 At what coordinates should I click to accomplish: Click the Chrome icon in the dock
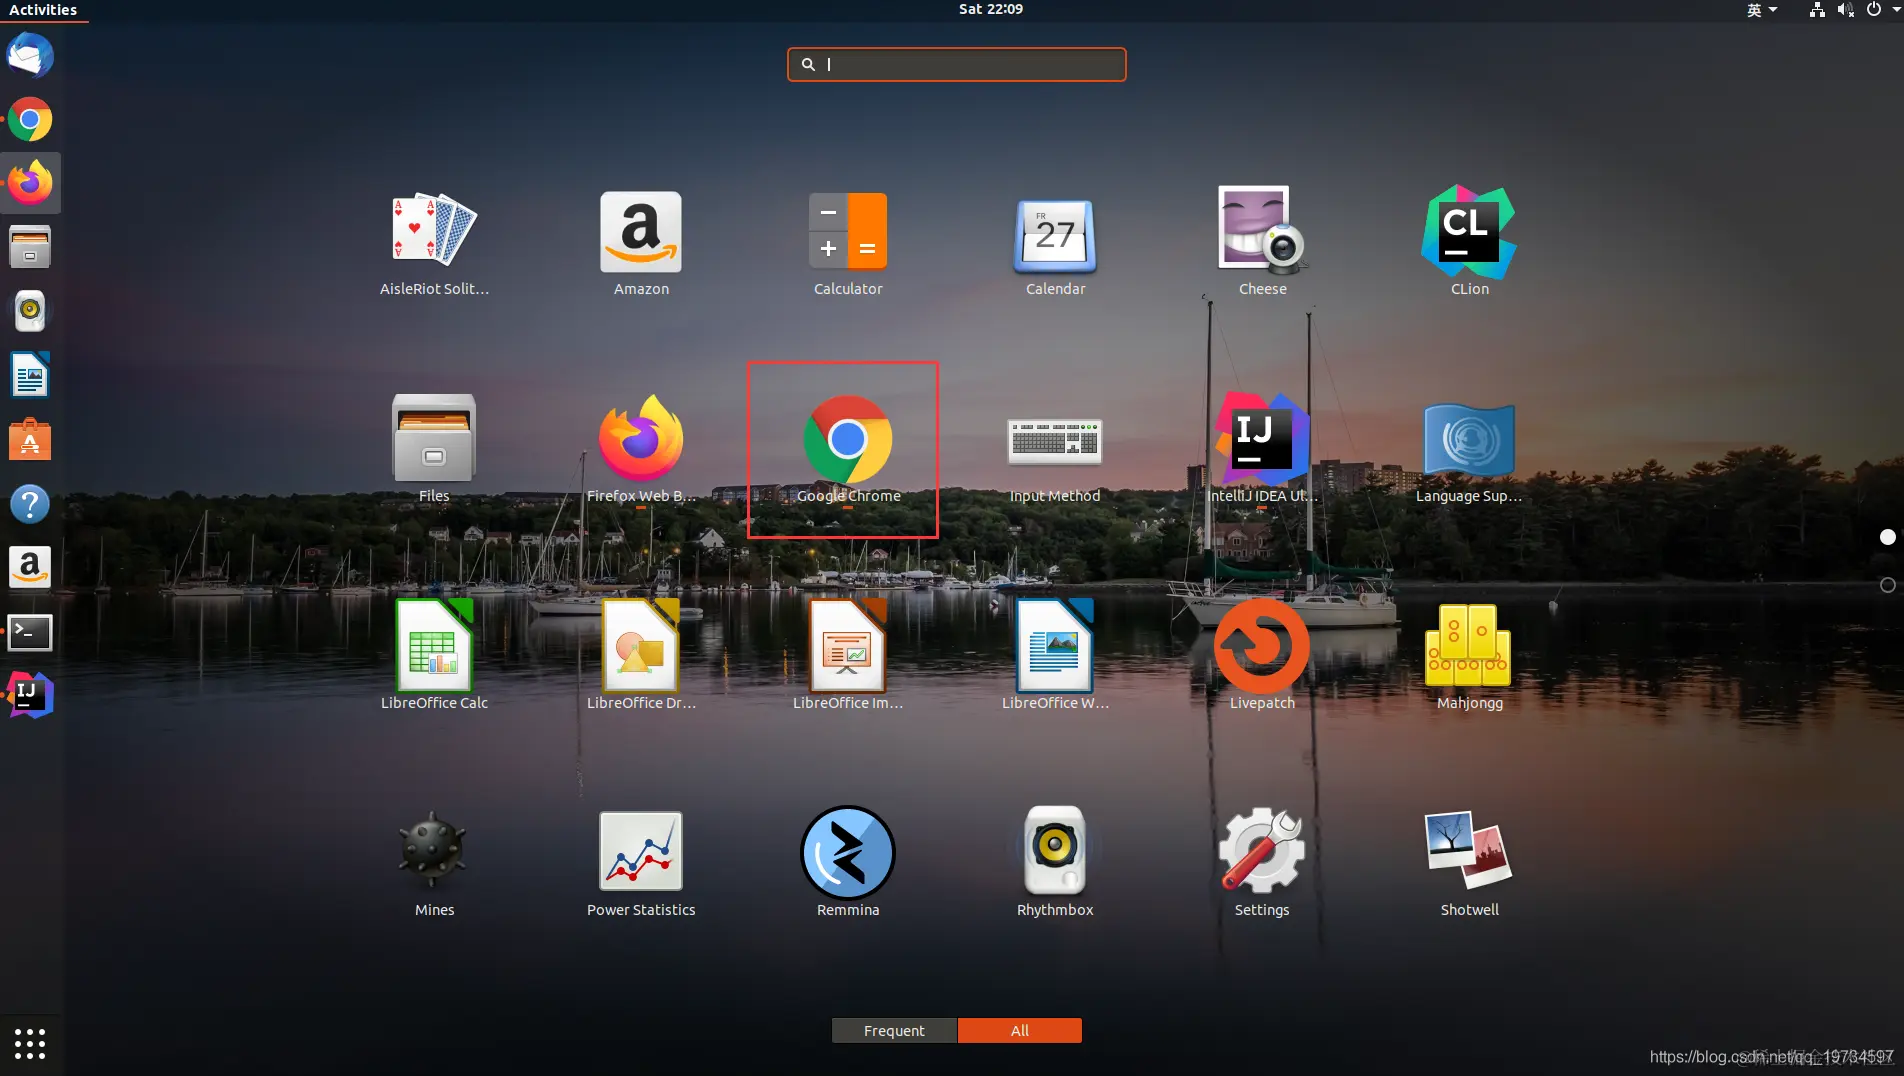tap(30, 119)
